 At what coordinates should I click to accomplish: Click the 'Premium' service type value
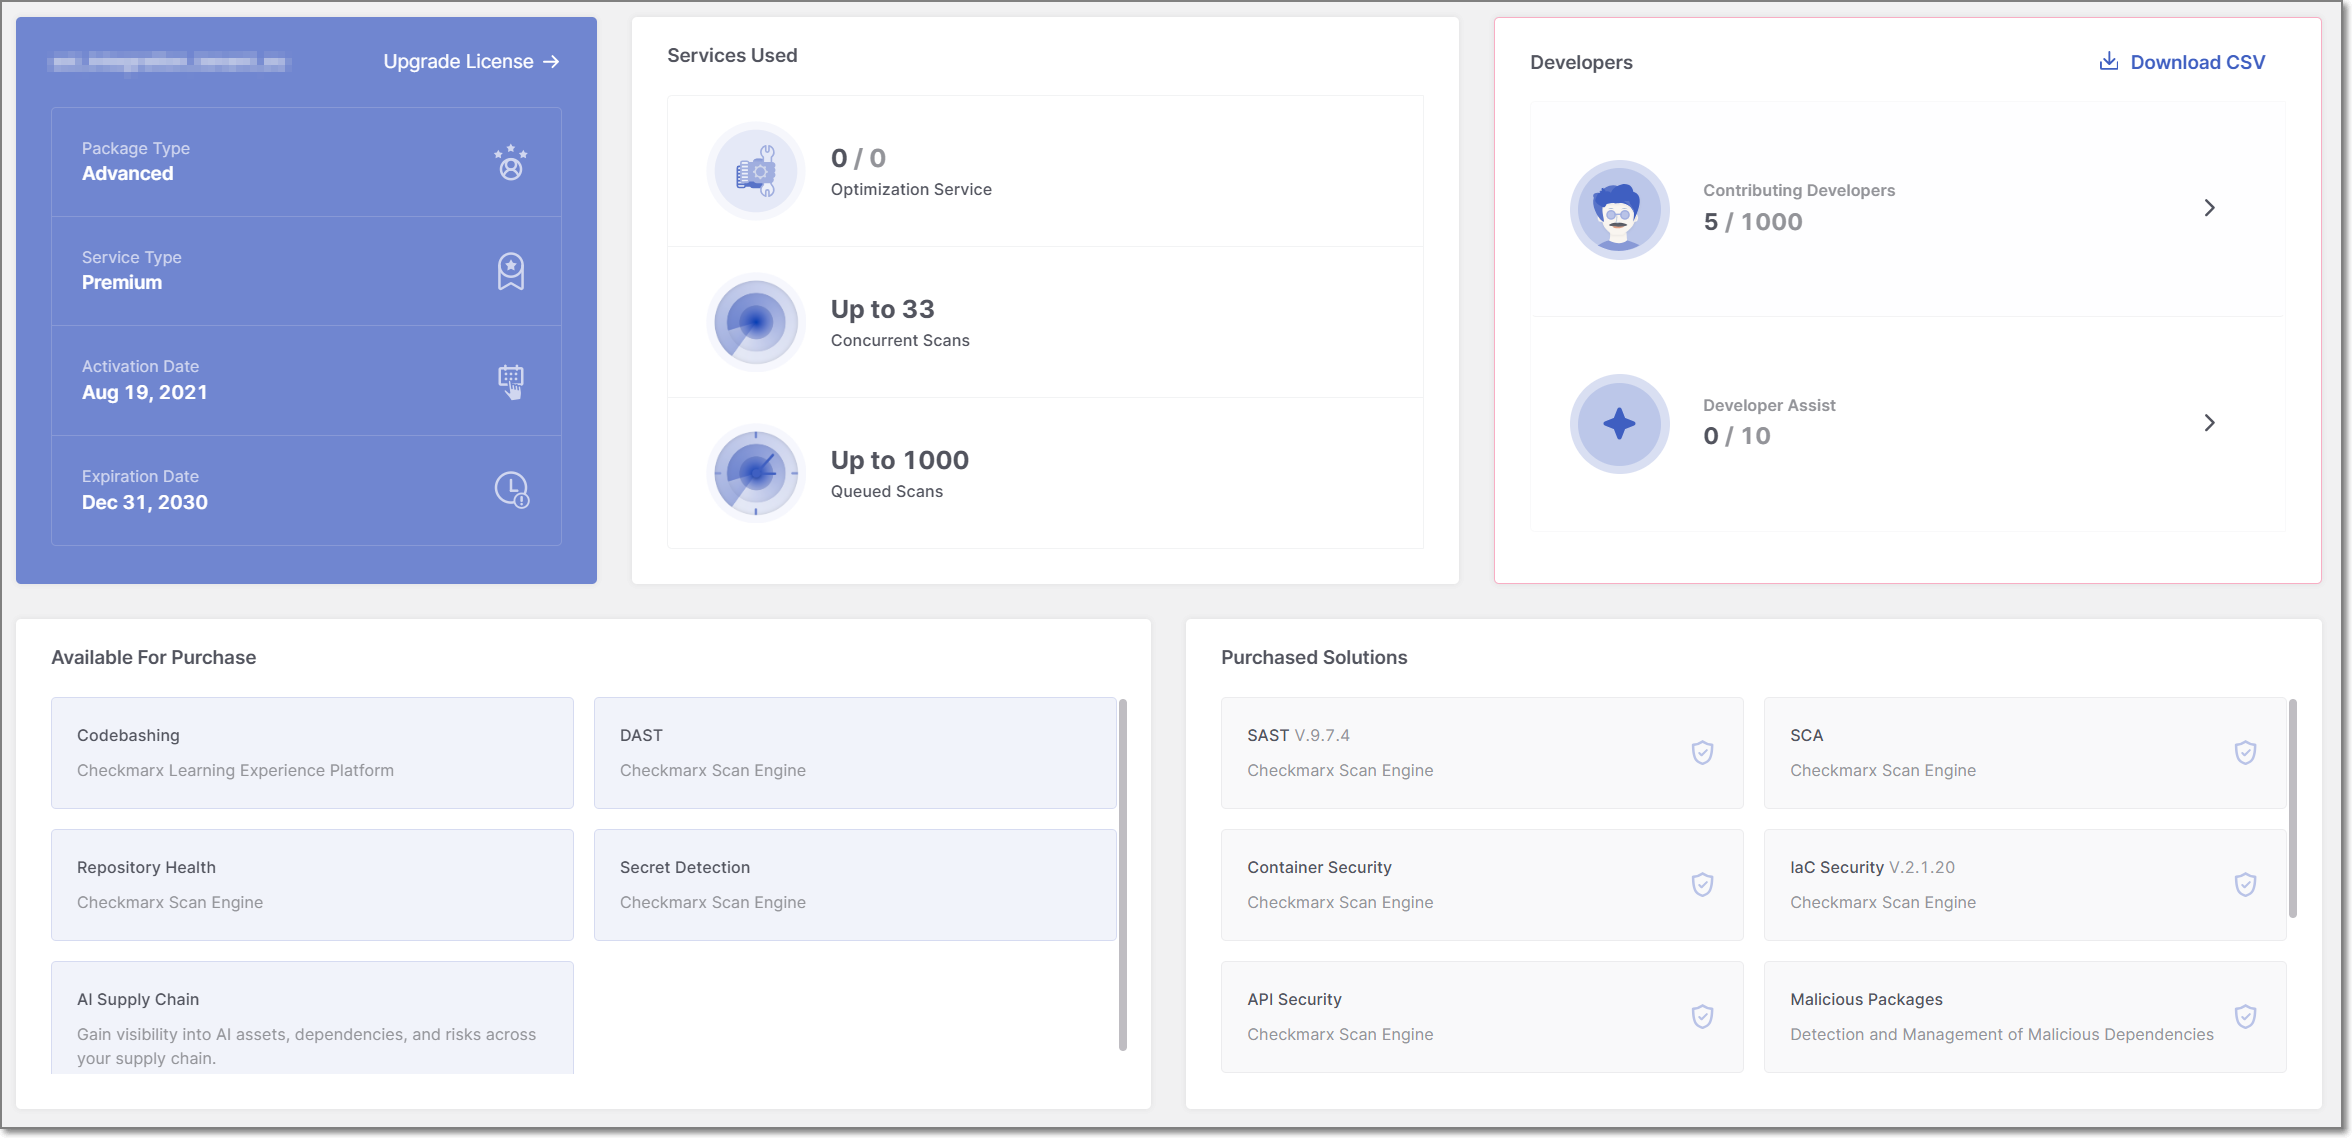(122, 282)
